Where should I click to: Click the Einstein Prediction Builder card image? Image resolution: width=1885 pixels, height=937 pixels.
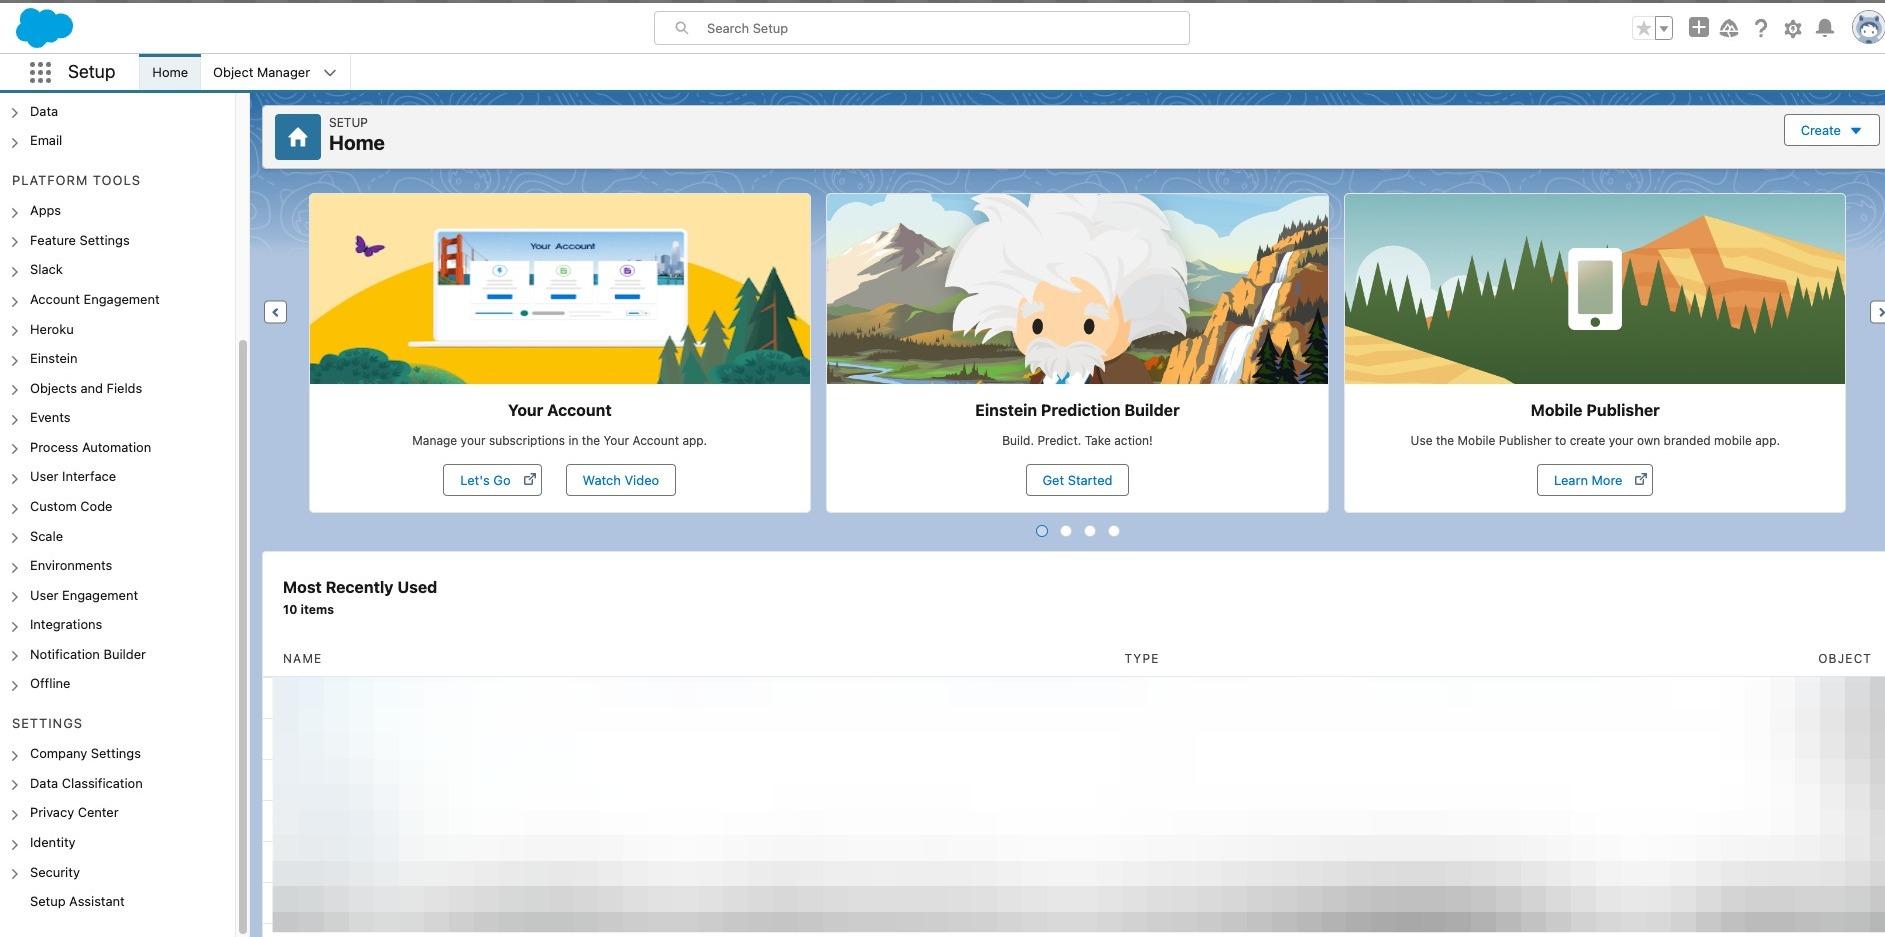pos(1077,289)
